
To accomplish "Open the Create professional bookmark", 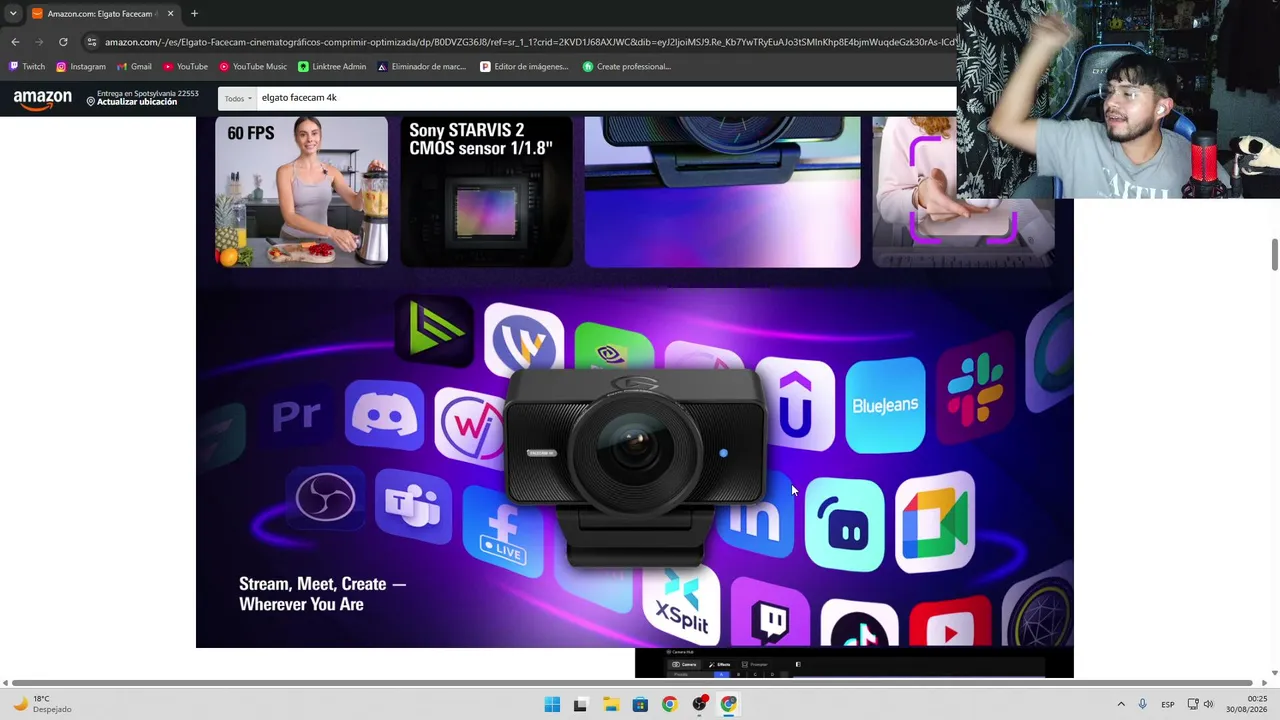I will point(627,67).
